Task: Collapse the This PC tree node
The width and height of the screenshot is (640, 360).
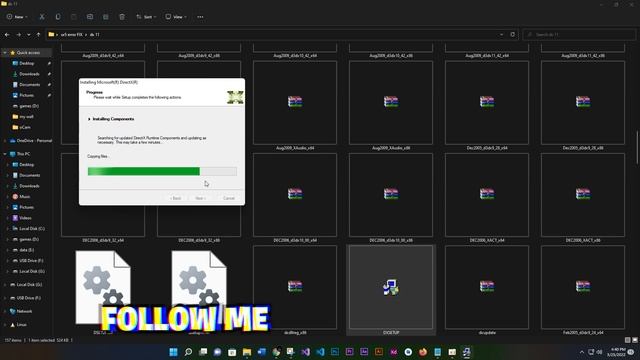Action: 5,154
